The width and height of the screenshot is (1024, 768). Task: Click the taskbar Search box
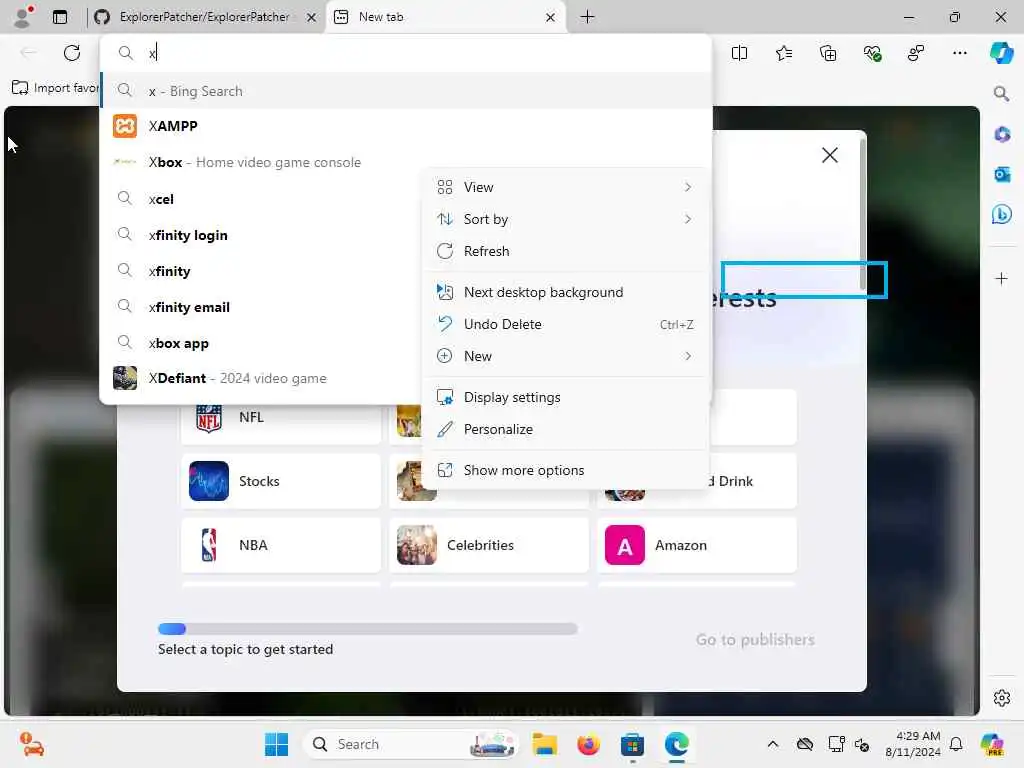pyautogui.click(x=410, y=744)
